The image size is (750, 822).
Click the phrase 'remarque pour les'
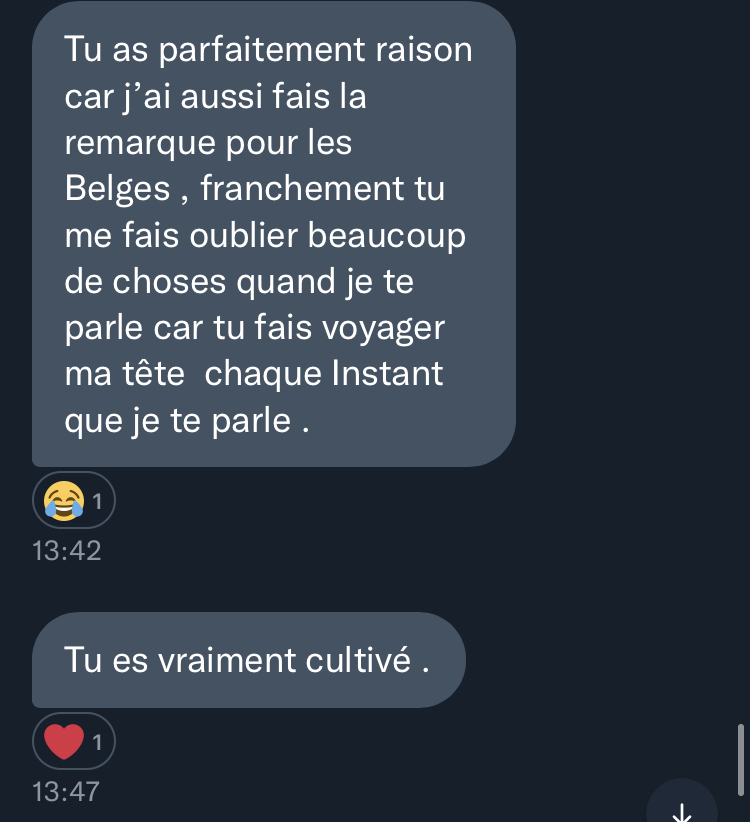pos(208,143)
